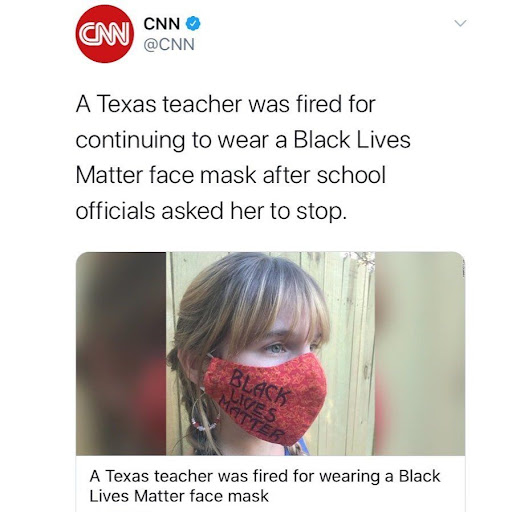
Task: Open the CNN display name profile link
Action: [162, 24]
